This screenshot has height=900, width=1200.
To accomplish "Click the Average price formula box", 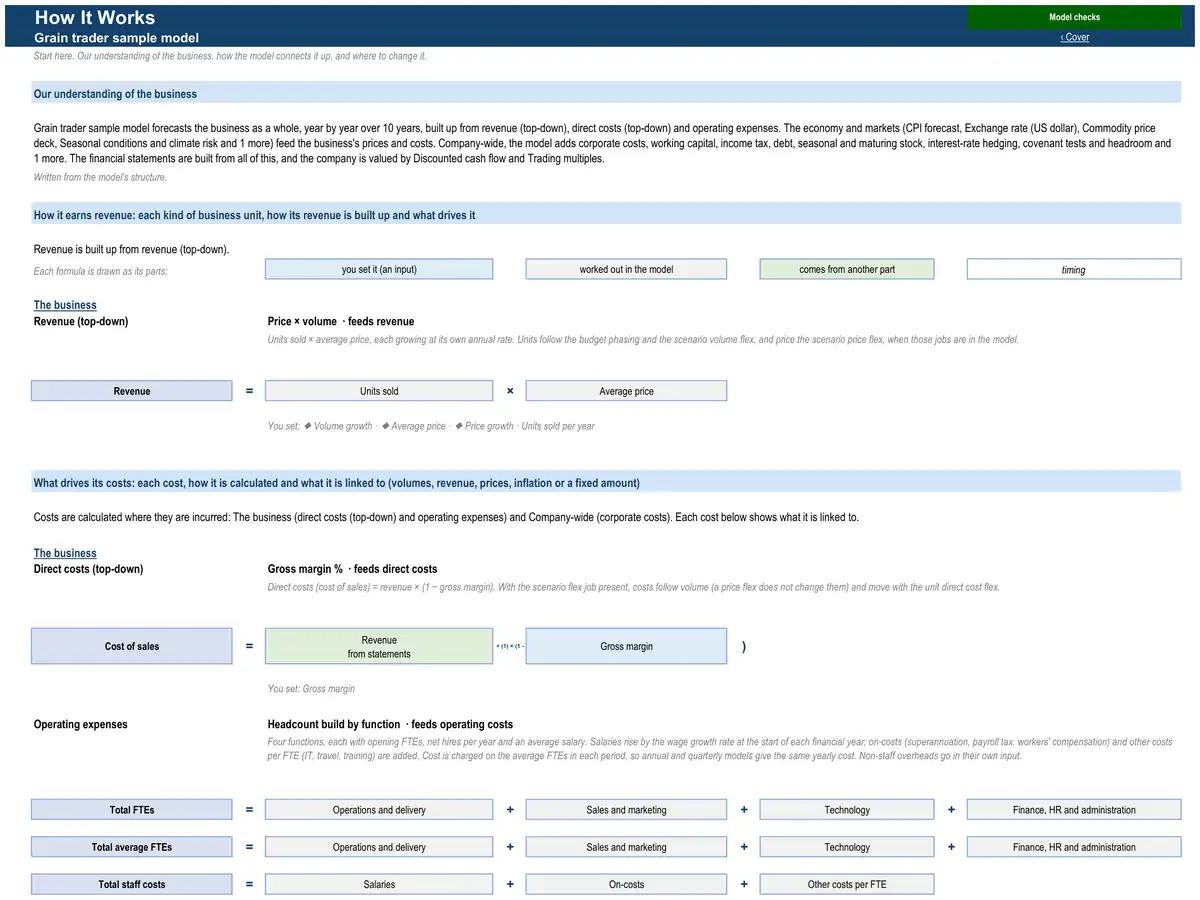I will 626,391.
